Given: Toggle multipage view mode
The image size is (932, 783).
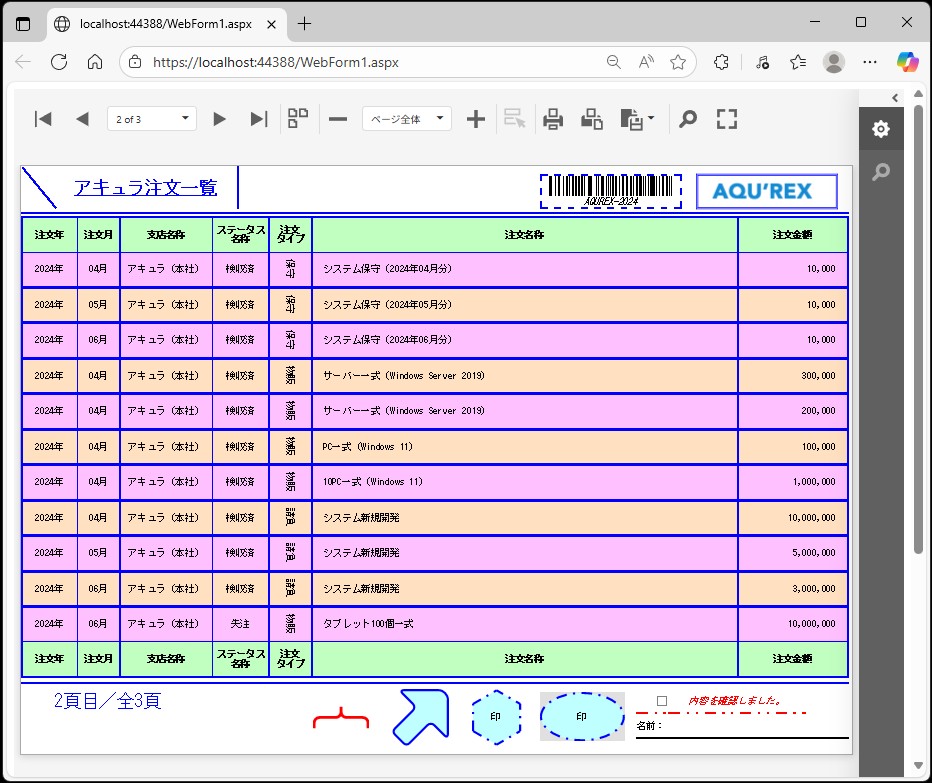Looking at the screenshot, I should pyautogui.click(x=298, y=119).
